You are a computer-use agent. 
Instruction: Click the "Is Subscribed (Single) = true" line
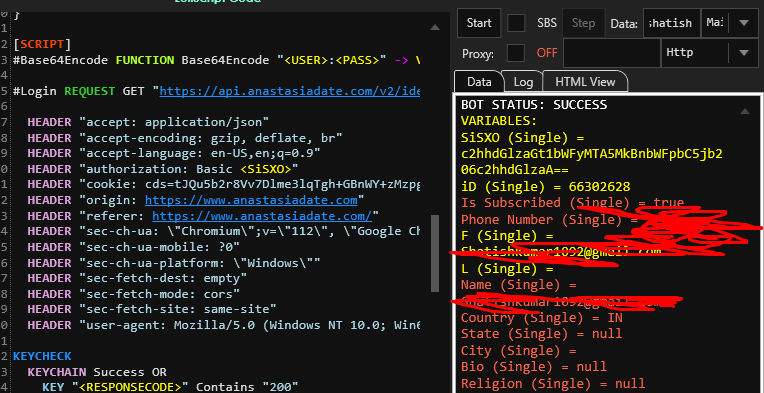(573, 203)
